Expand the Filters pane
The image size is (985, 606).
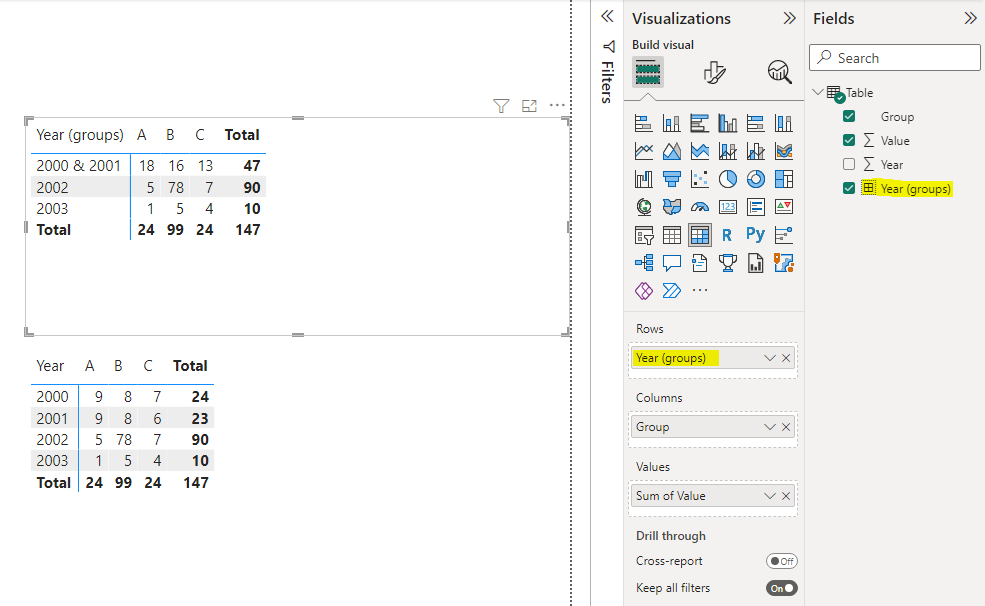click(607, 17)
